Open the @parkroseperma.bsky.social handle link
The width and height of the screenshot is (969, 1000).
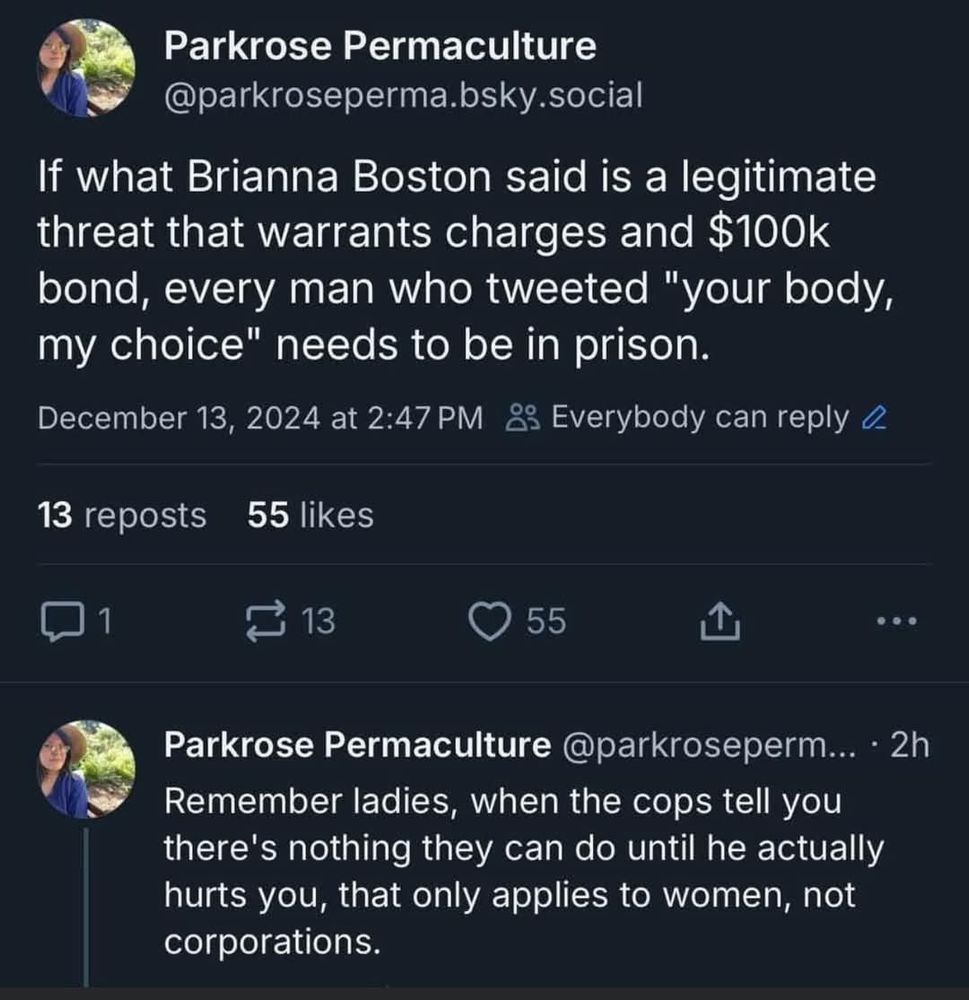(403, 95)
